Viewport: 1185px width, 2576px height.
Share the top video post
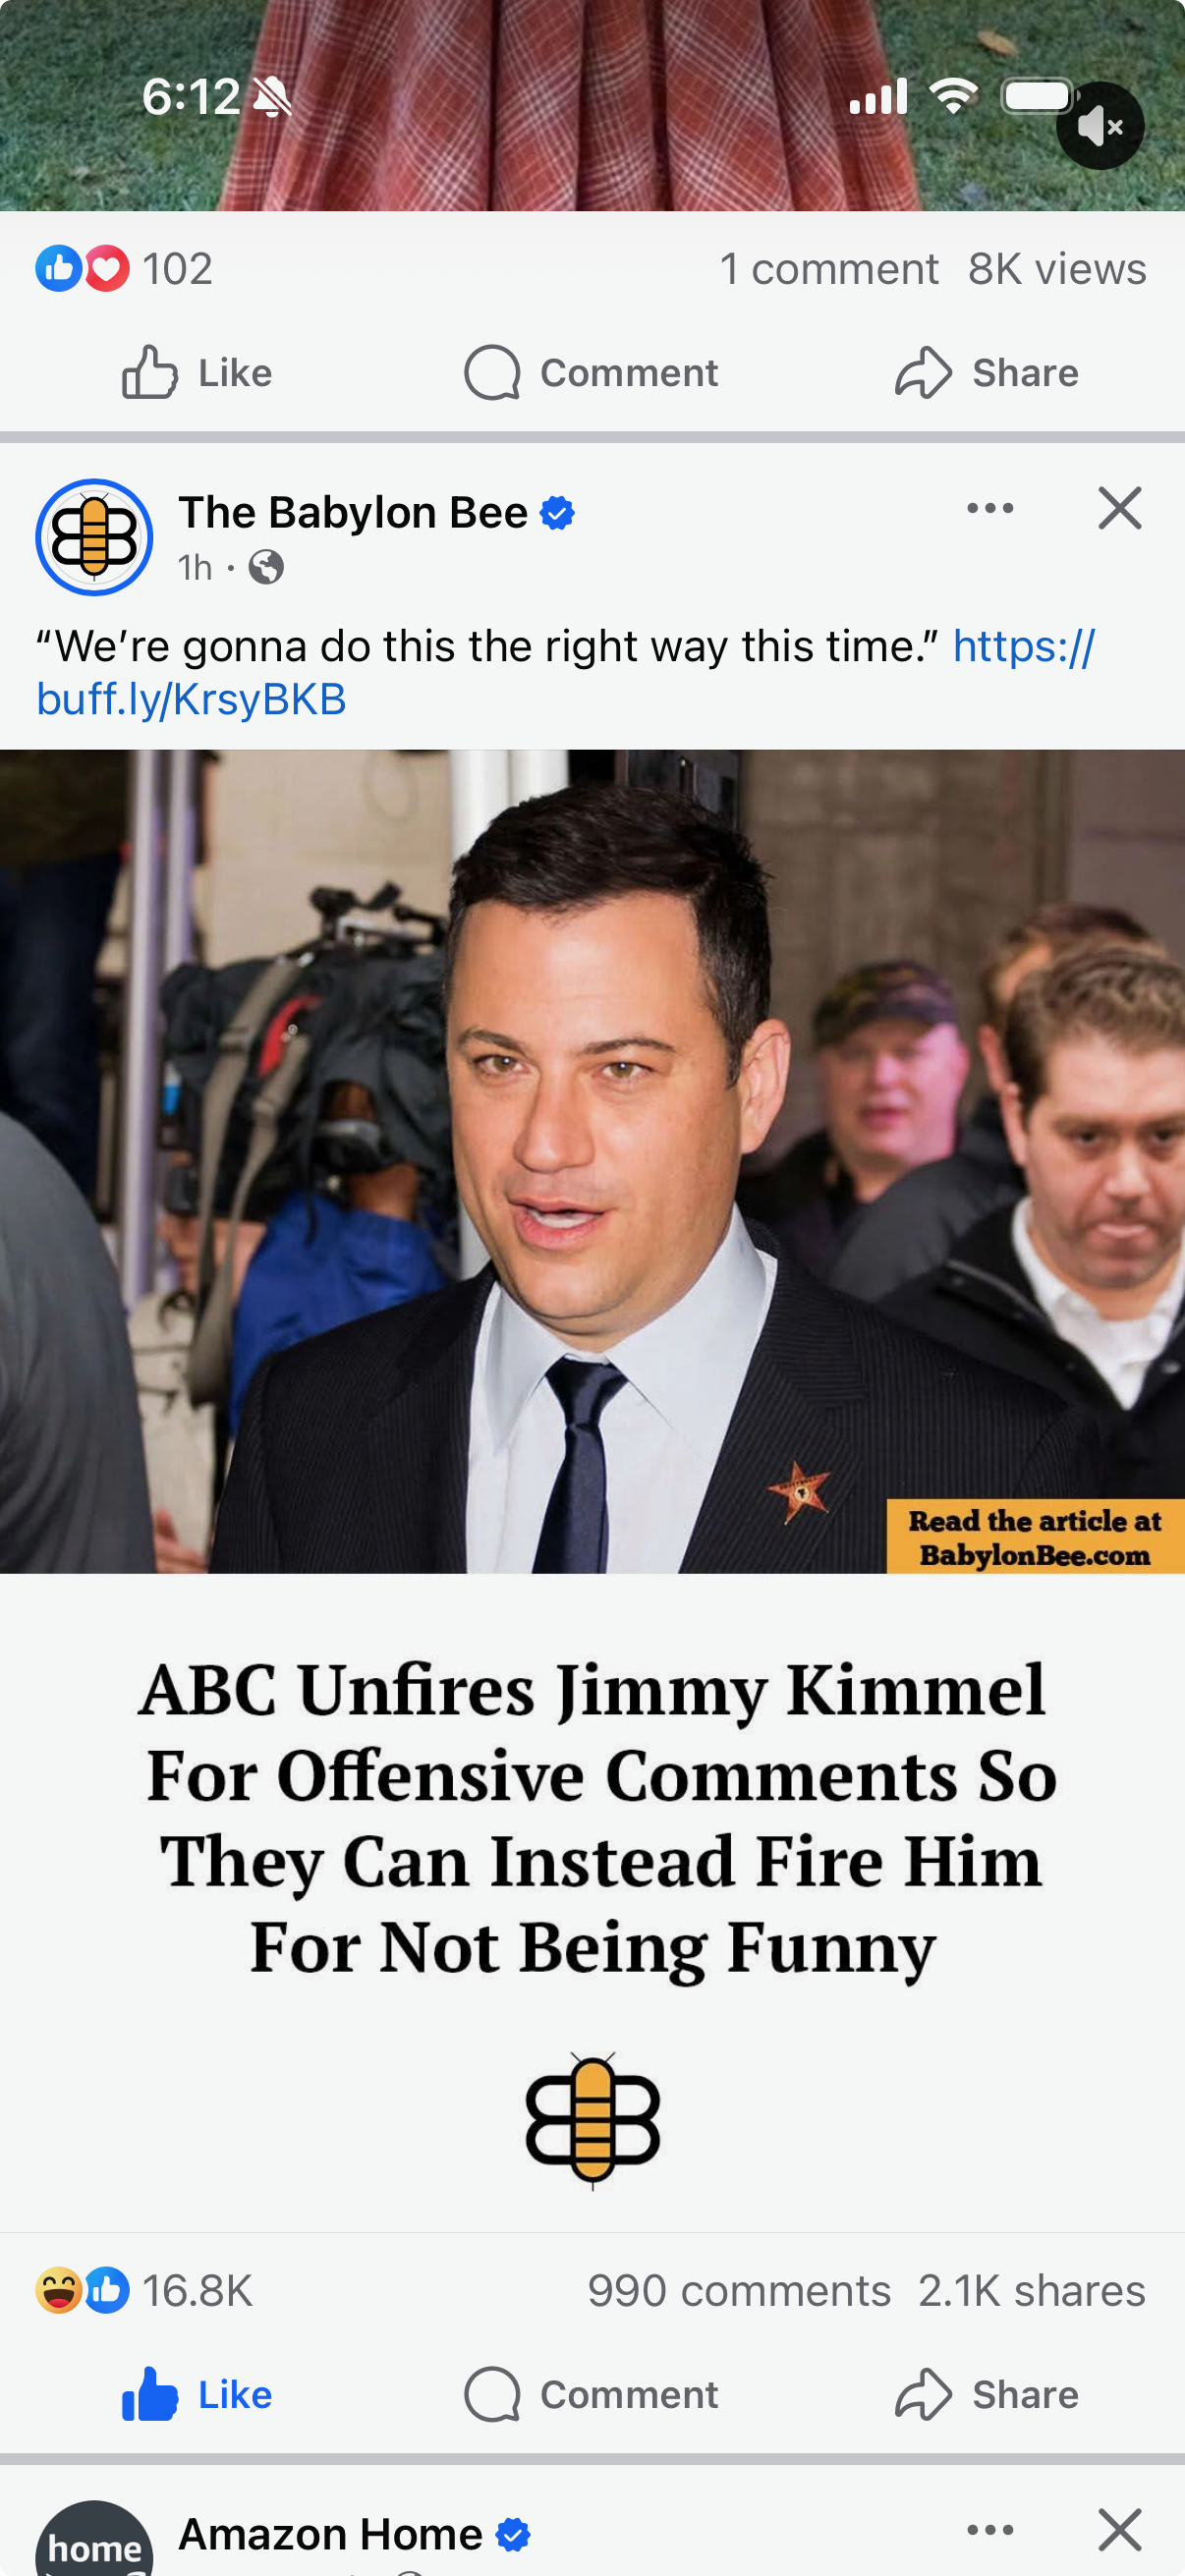click(x=986, y=372)
